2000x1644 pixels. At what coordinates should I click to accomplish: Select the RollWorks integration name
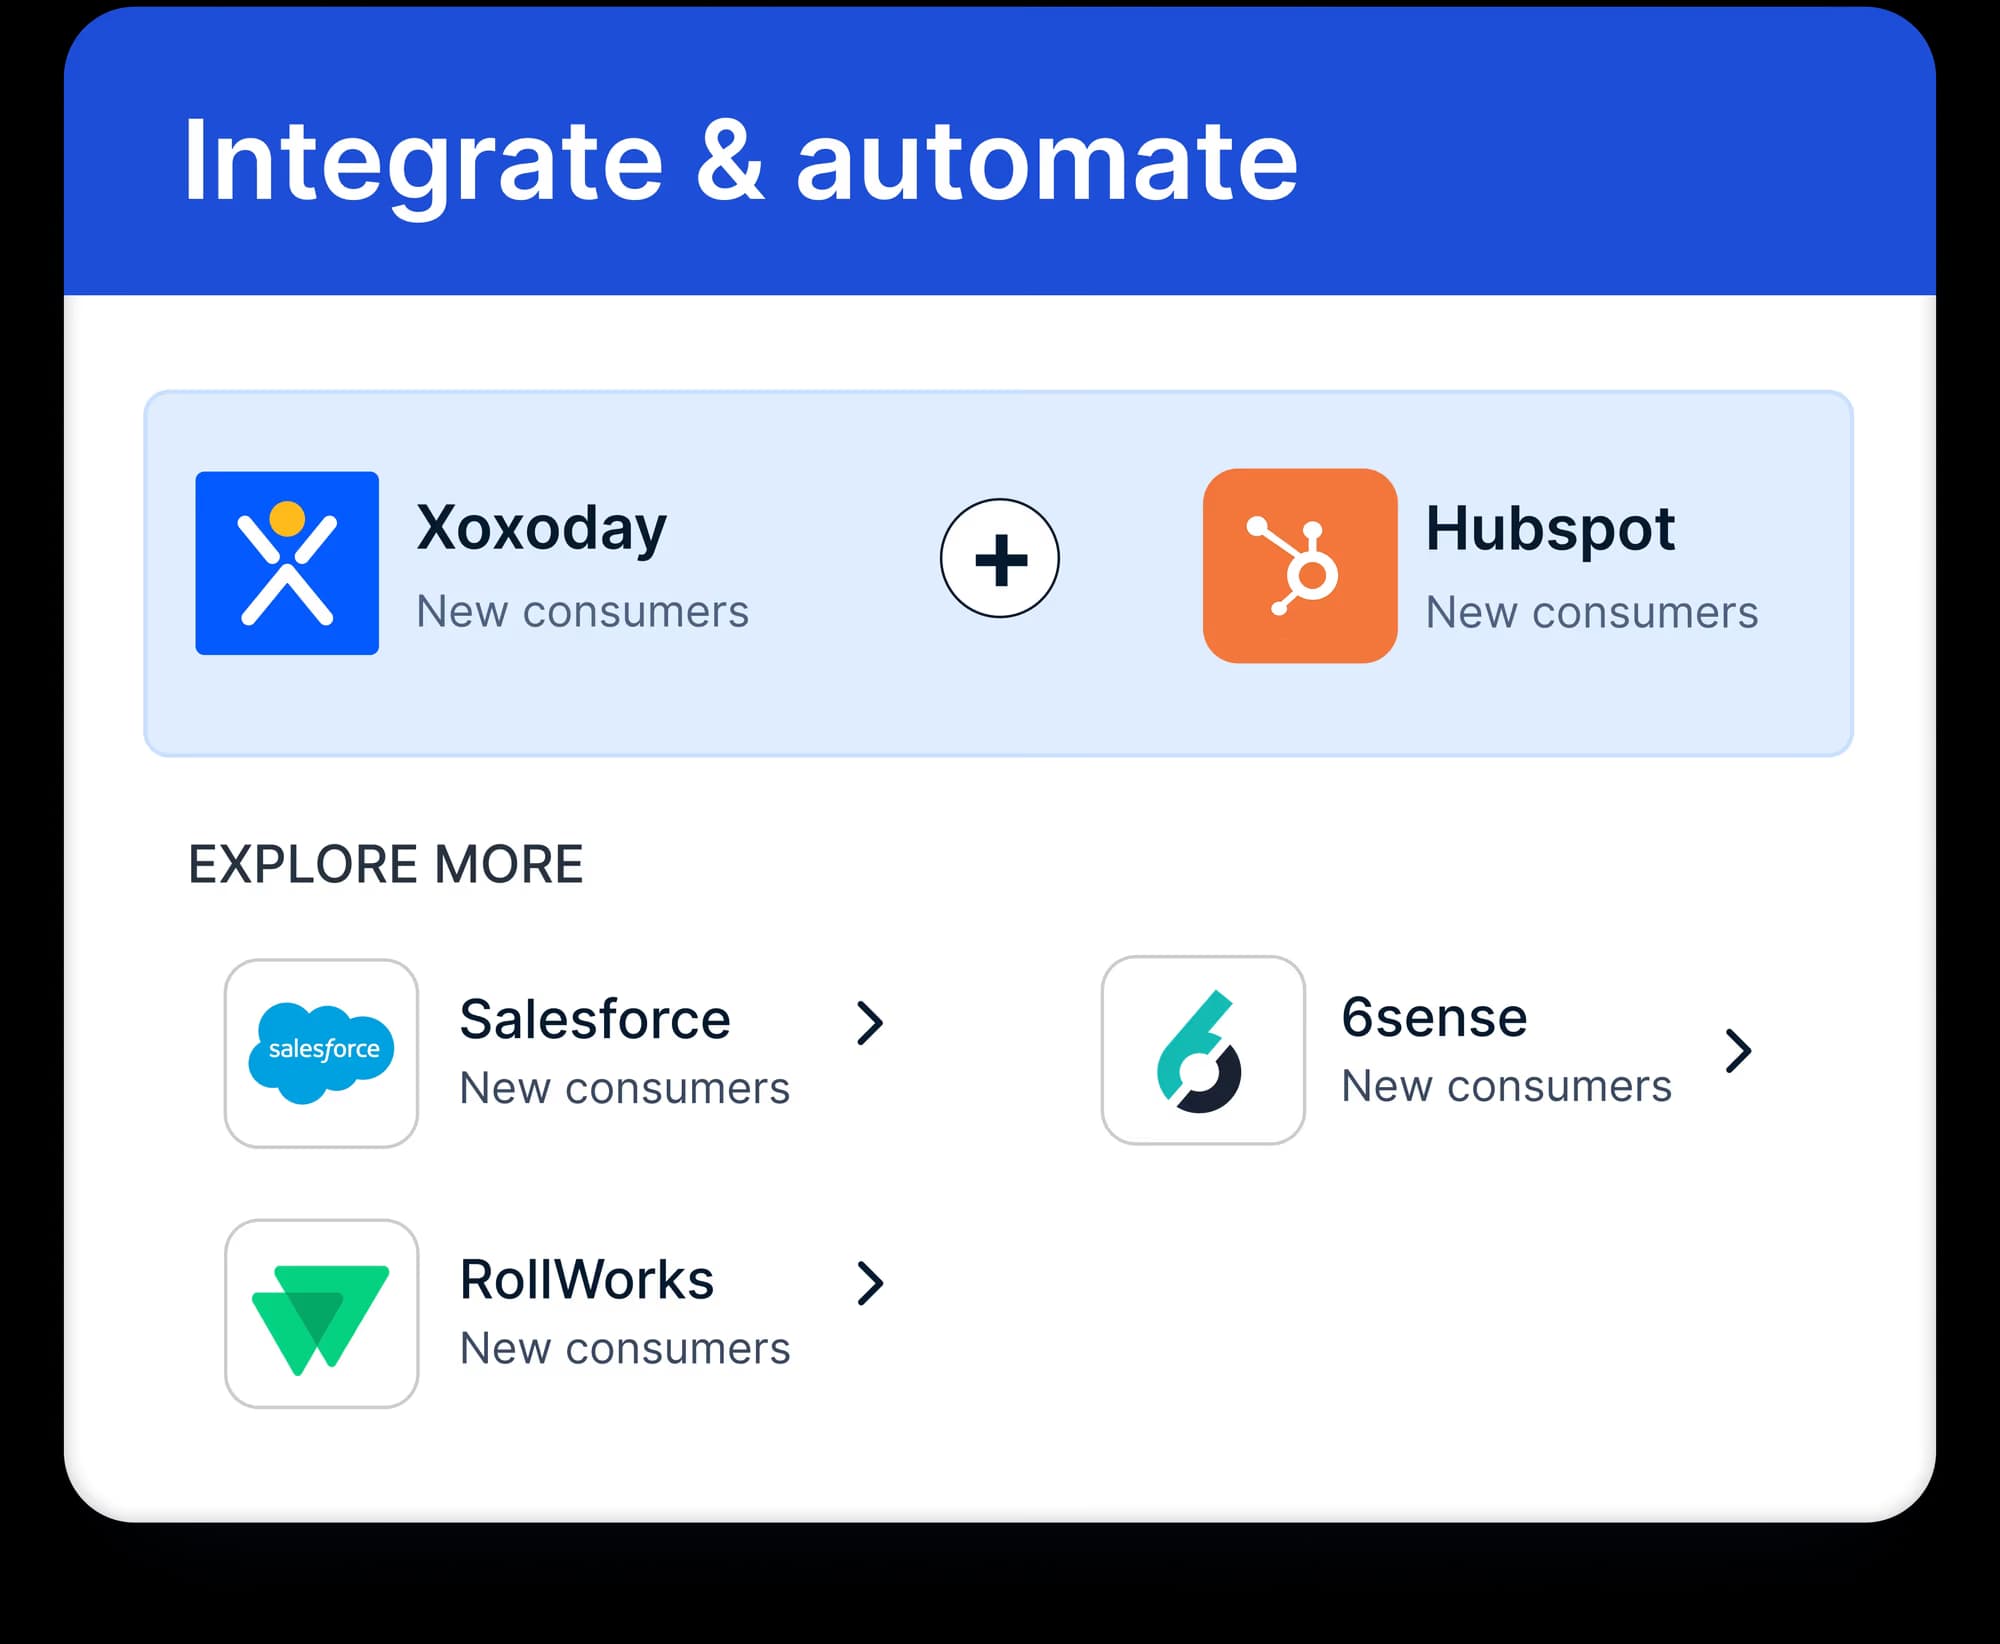point(587,1280)
